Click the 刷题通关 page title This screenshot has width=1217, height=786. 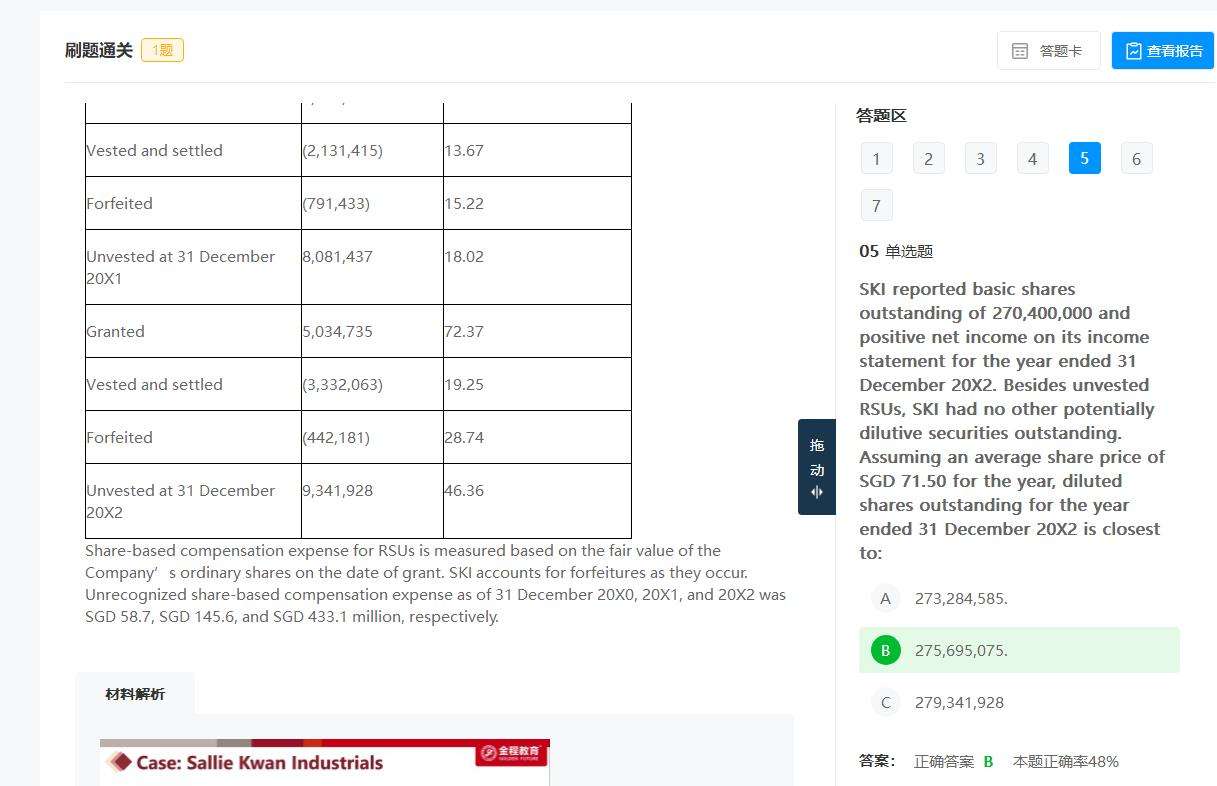[x=98, y=50]
